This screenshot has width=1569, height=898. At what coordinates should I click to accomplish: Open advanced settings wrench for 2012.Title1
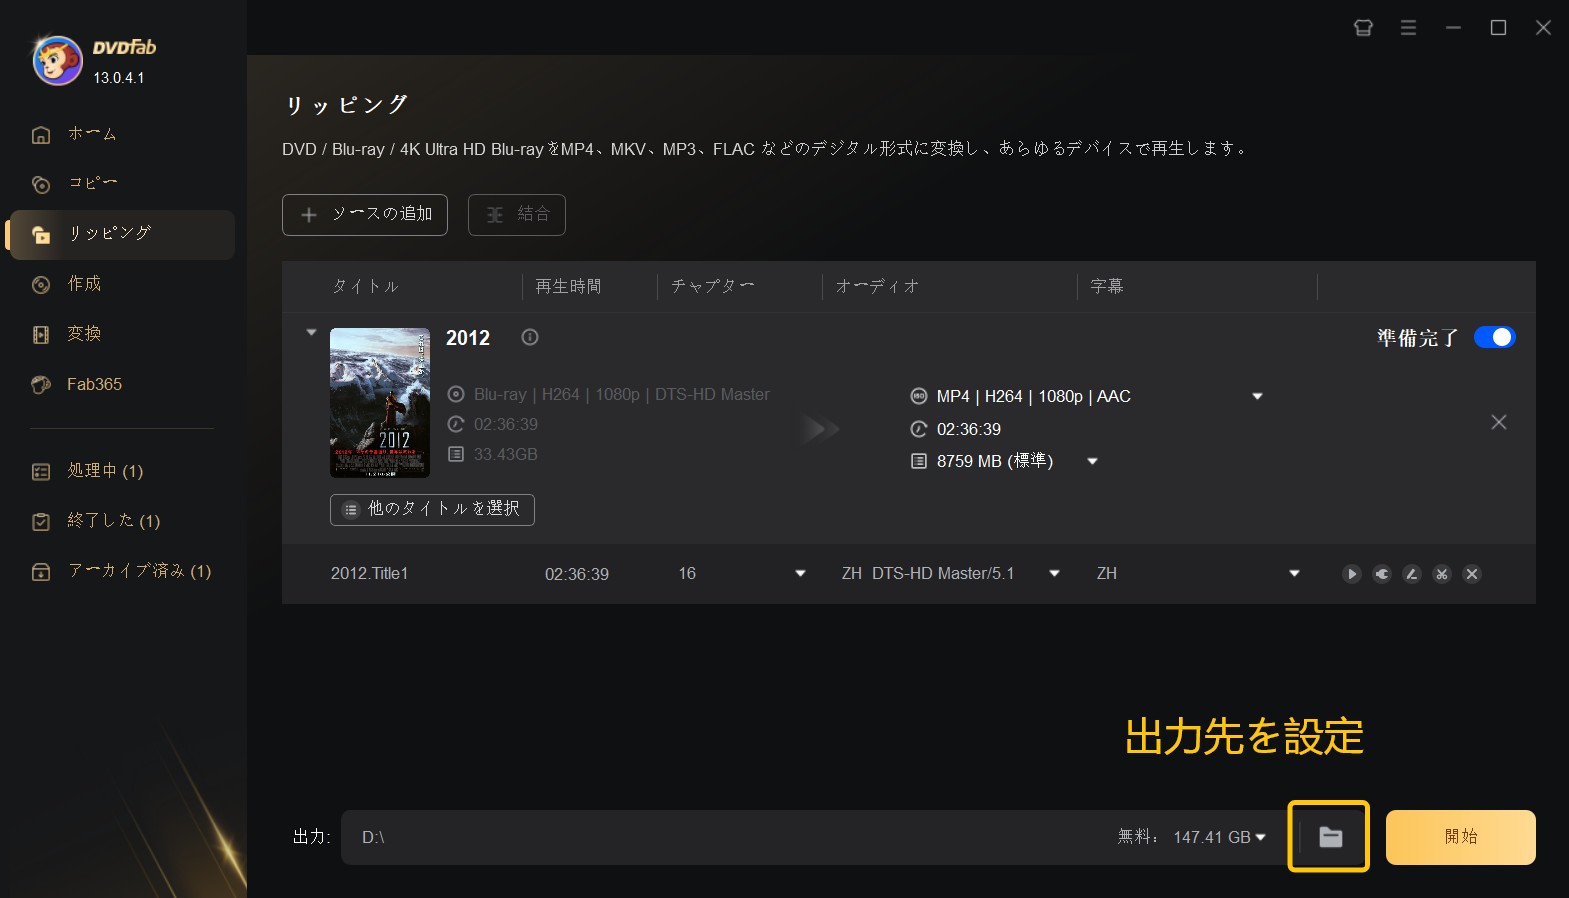pos(1382,574)
